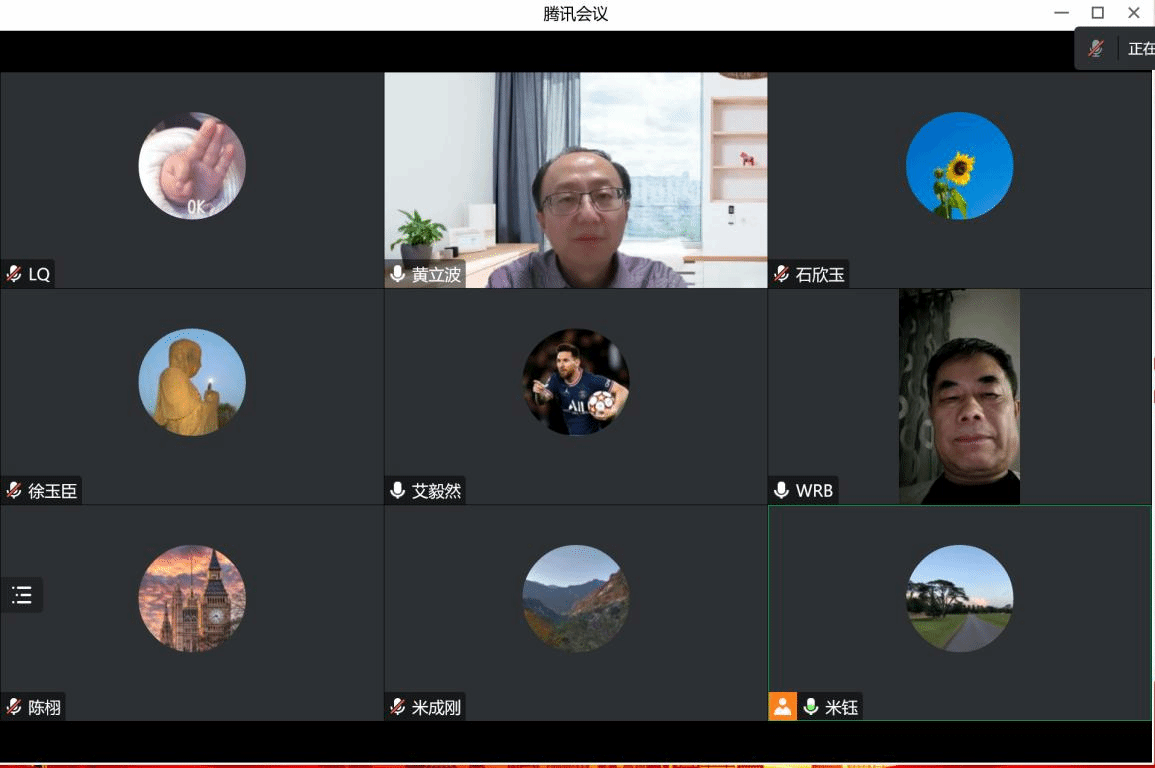Screen dimensions: 1155x768
Task: Select 黄立波's live video tile
Action: point(576,180)
